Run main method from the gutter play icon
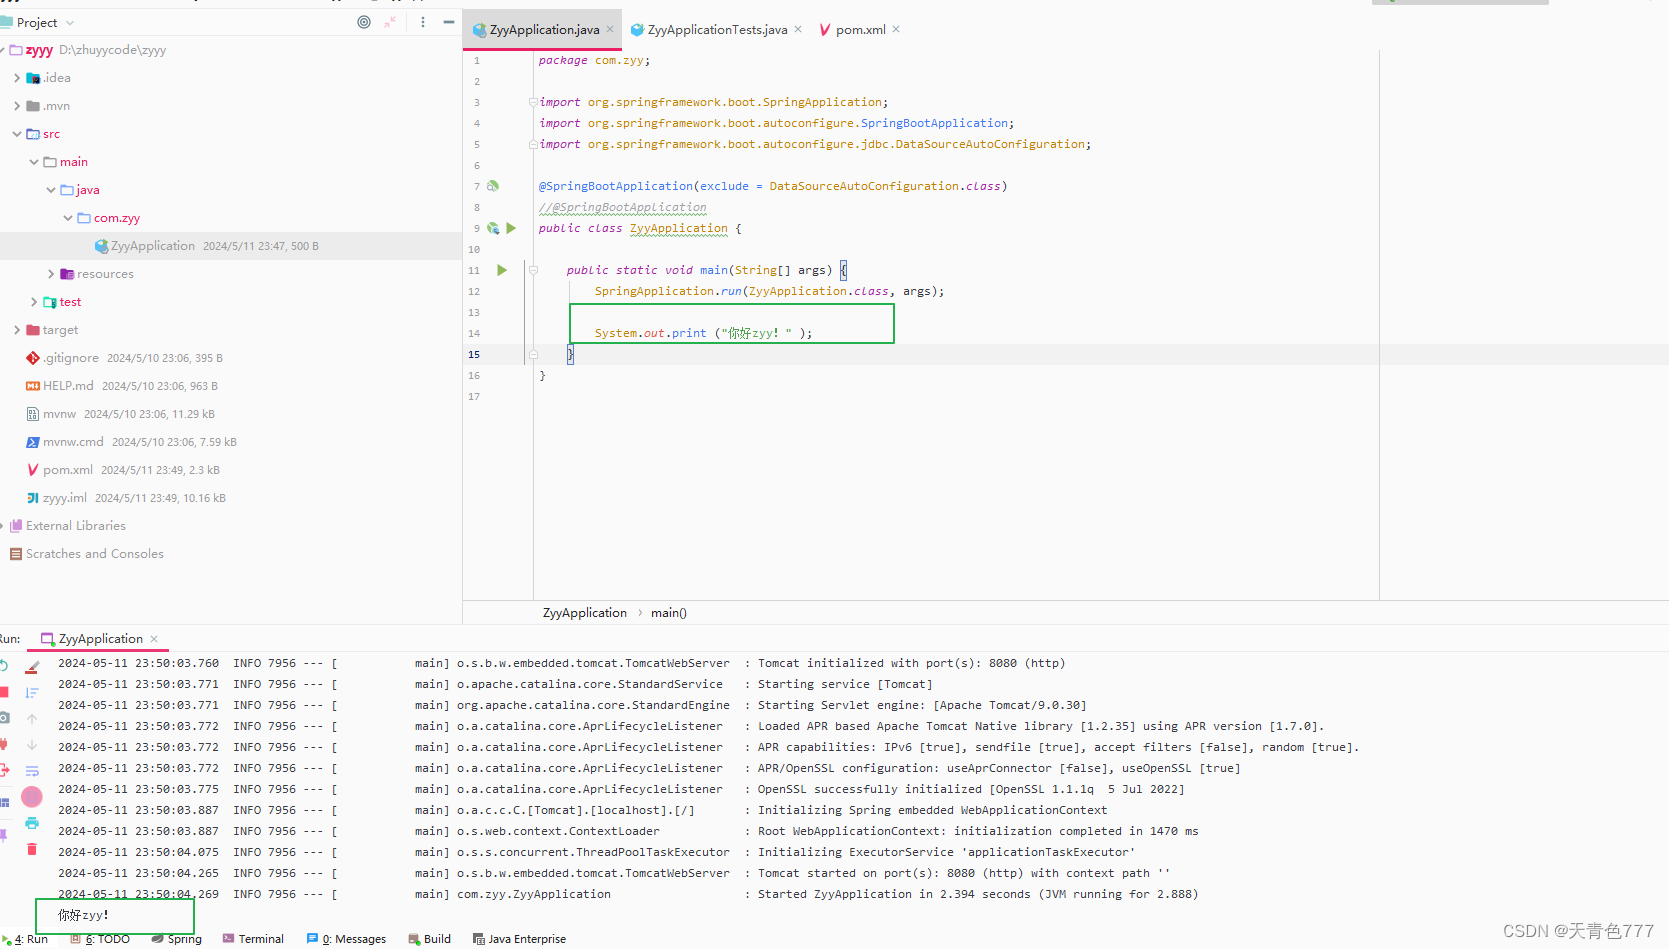Image resolution: width=1669 pixels, height=949 pixels. pyautogui.click(x=502, y=270)
